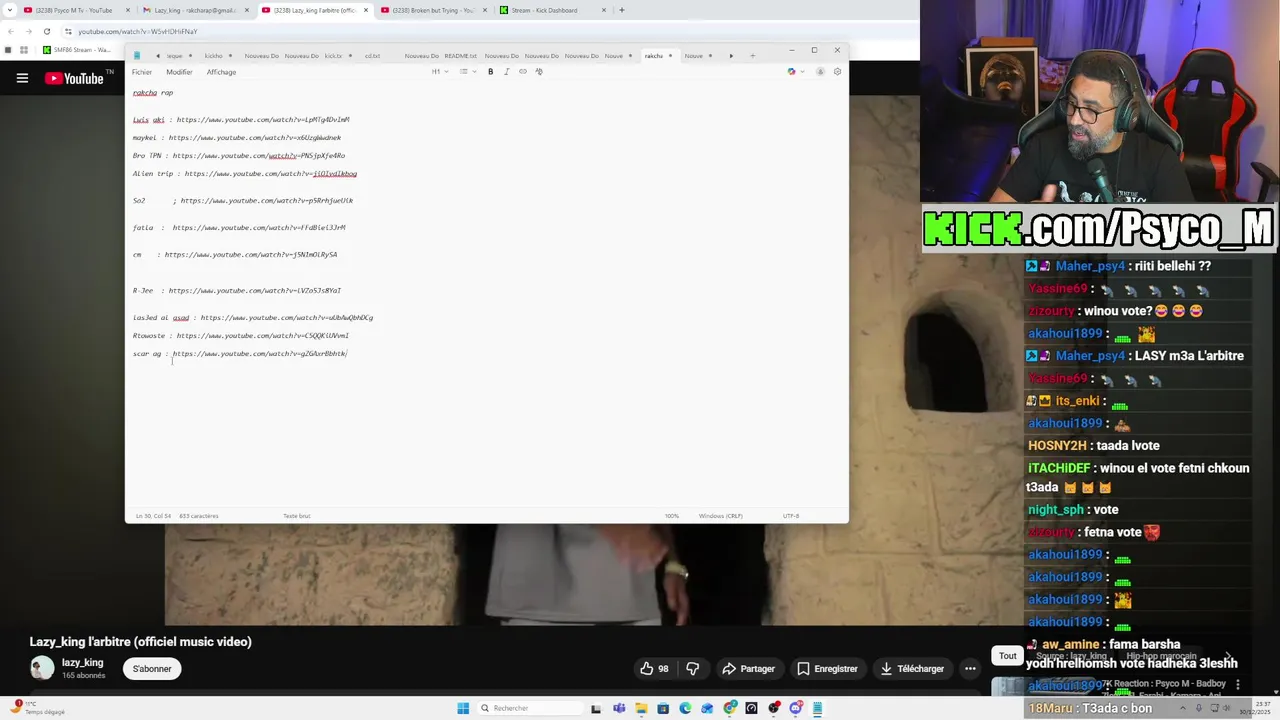Click S'abonner to subscribe to lazy_king
1280x720 pixels.
tap(152, 668)
